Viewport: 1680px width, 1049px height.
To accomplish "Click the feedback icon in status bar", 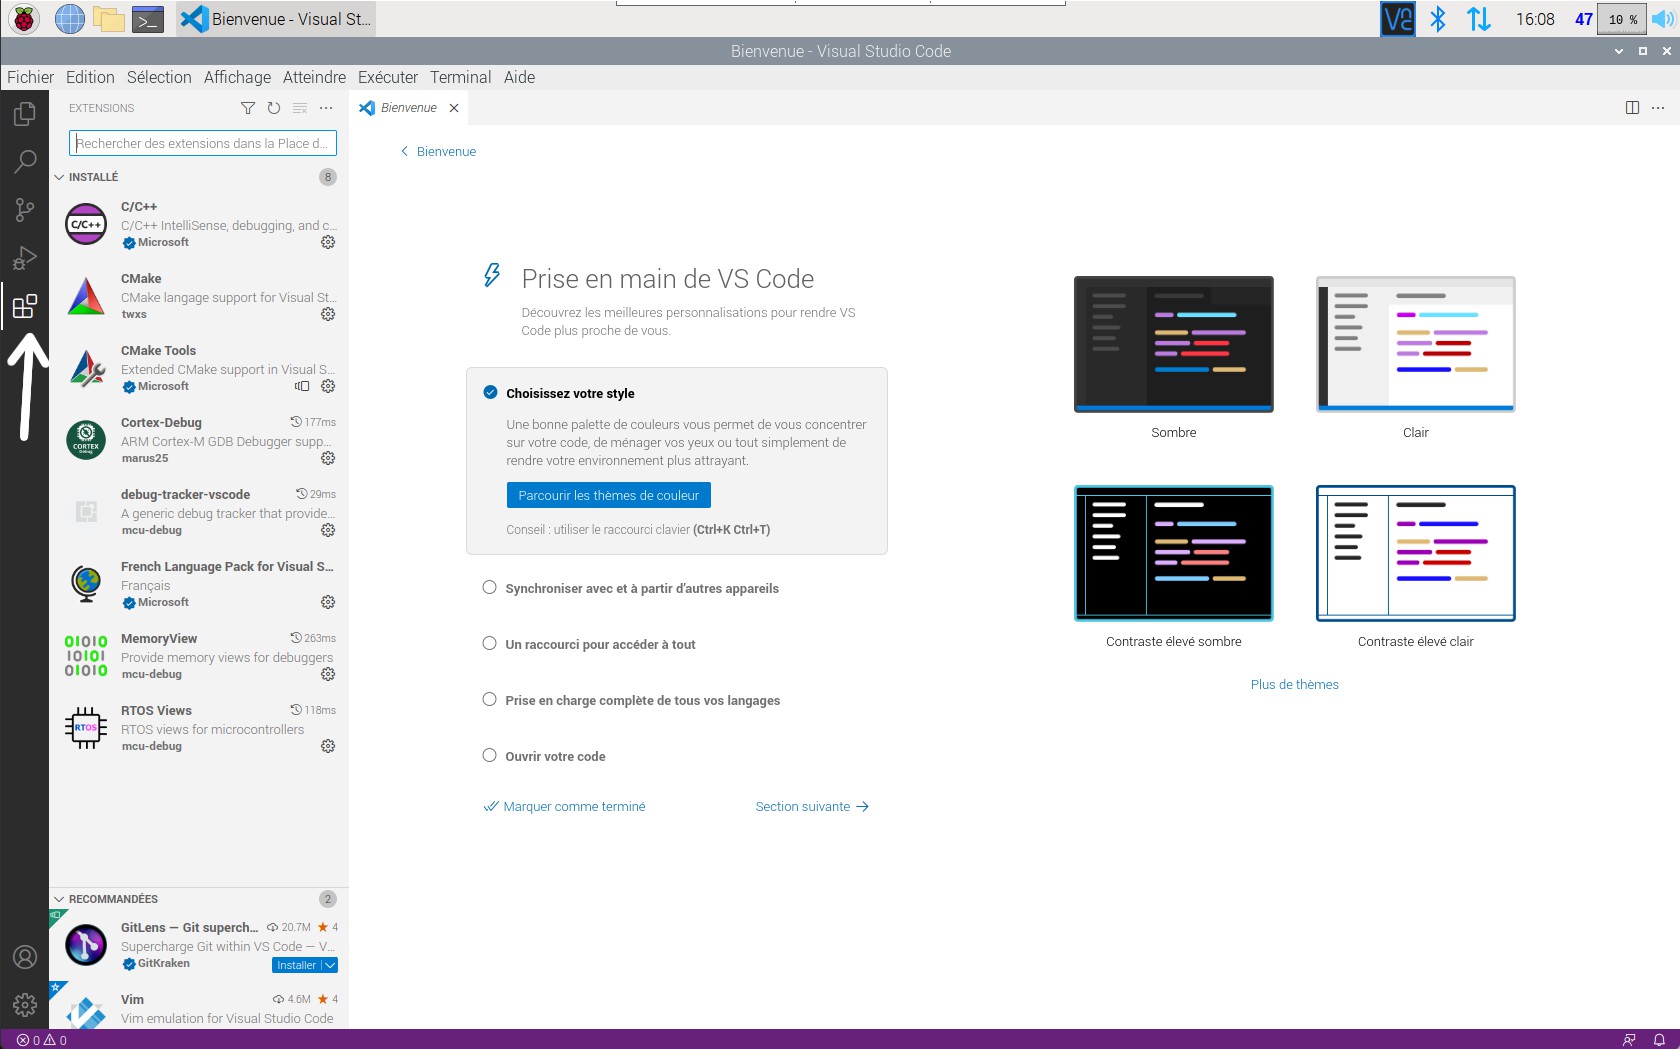I will 1629,1040.
